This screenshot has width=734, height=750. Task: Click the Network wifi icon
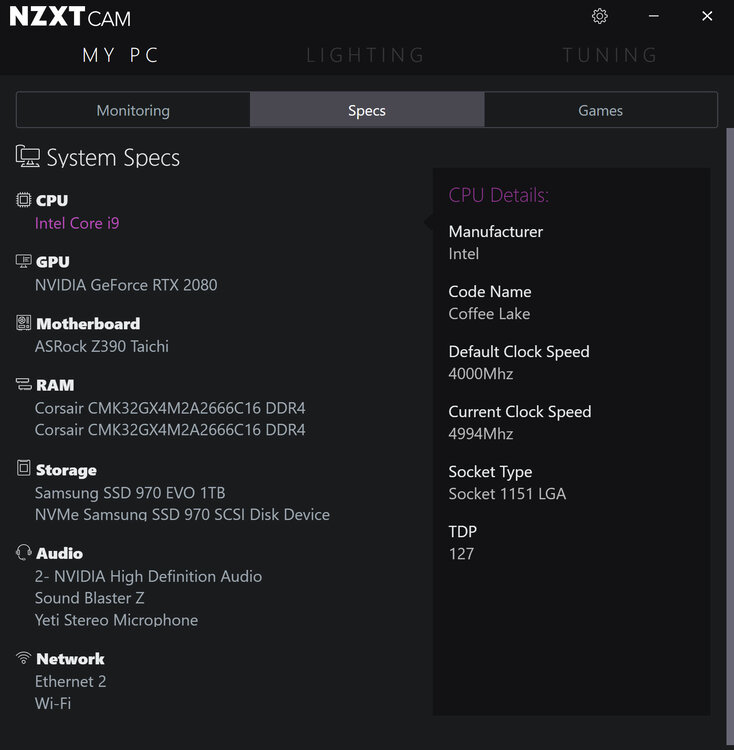23,658
